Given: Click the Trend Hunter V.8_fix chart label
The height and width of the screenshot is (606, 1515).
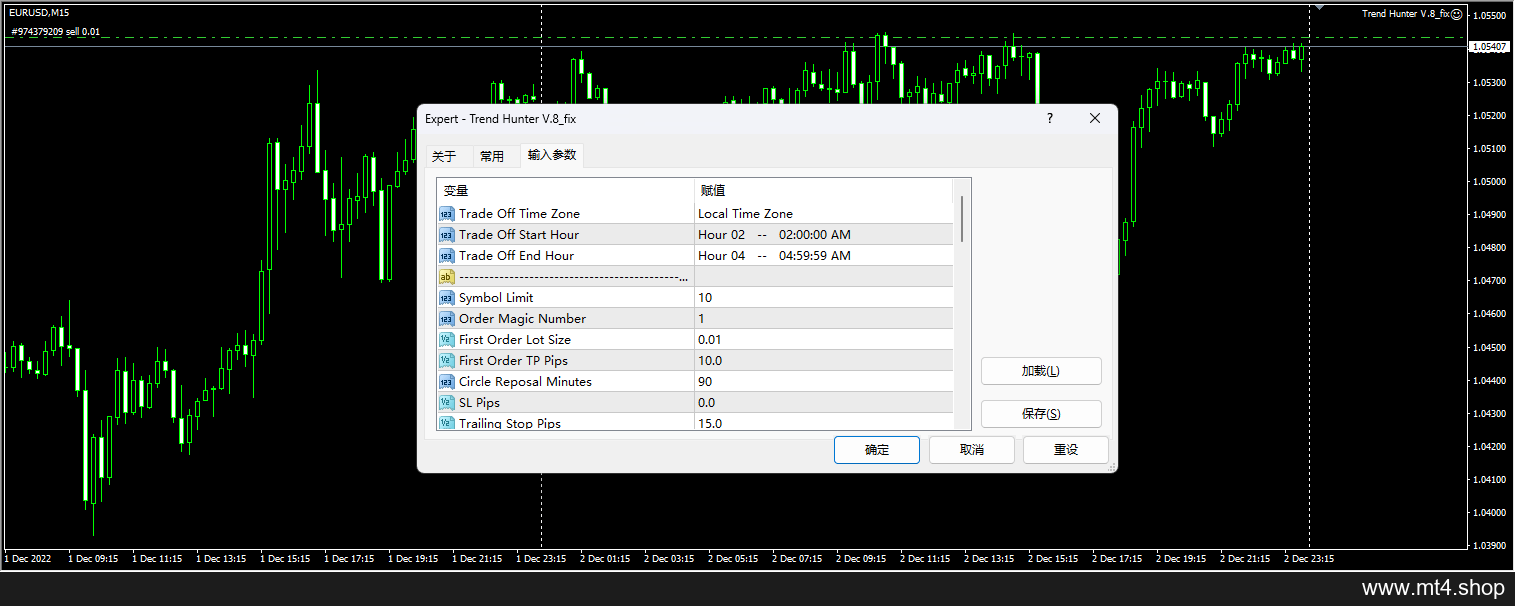Looking at the screenshot, I should 1405,14.
